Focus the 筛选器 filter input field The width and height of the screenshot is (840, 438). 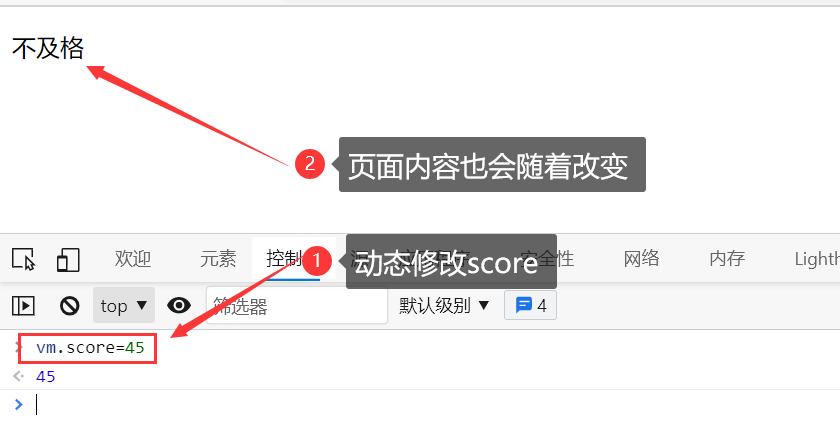tap(297, 306)
